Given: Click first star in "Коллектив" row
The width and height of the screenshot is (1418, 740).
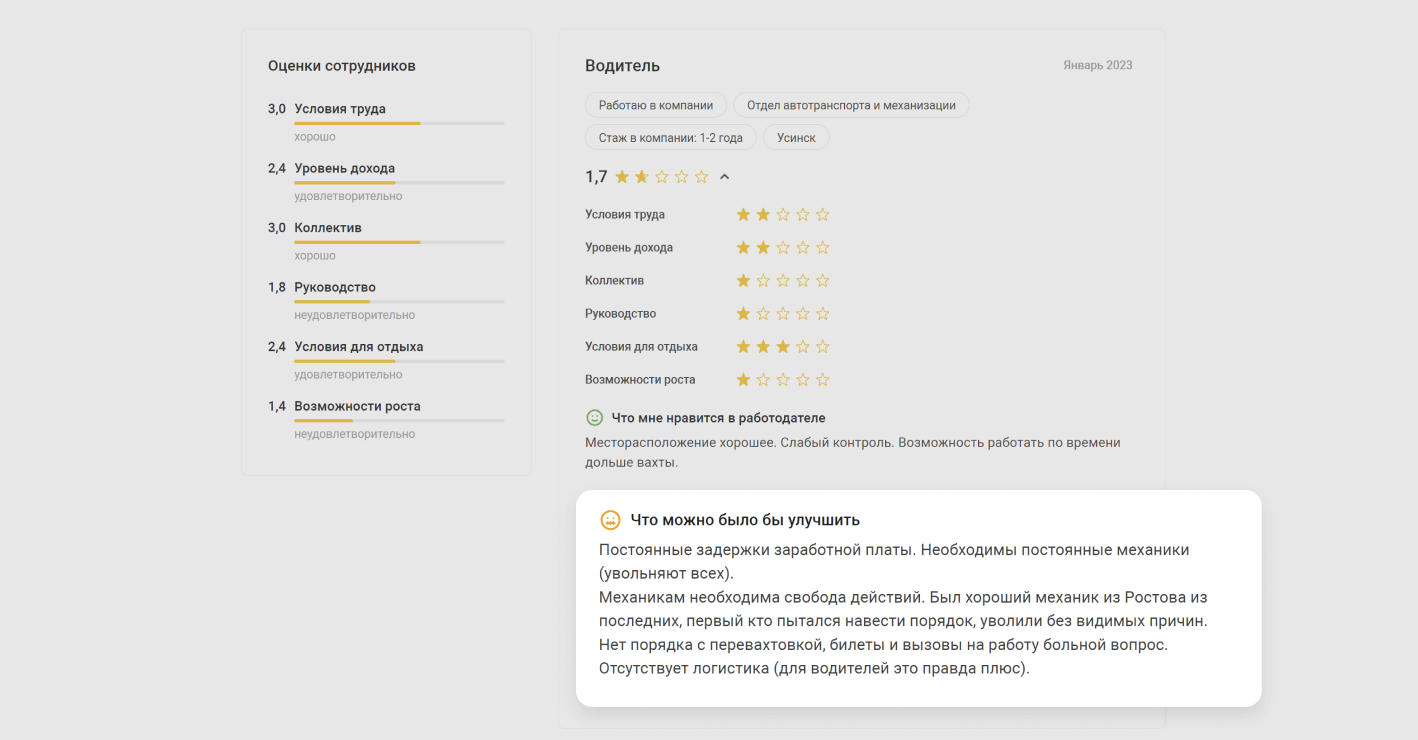Looking at the screenshot, I should point(743,281).
